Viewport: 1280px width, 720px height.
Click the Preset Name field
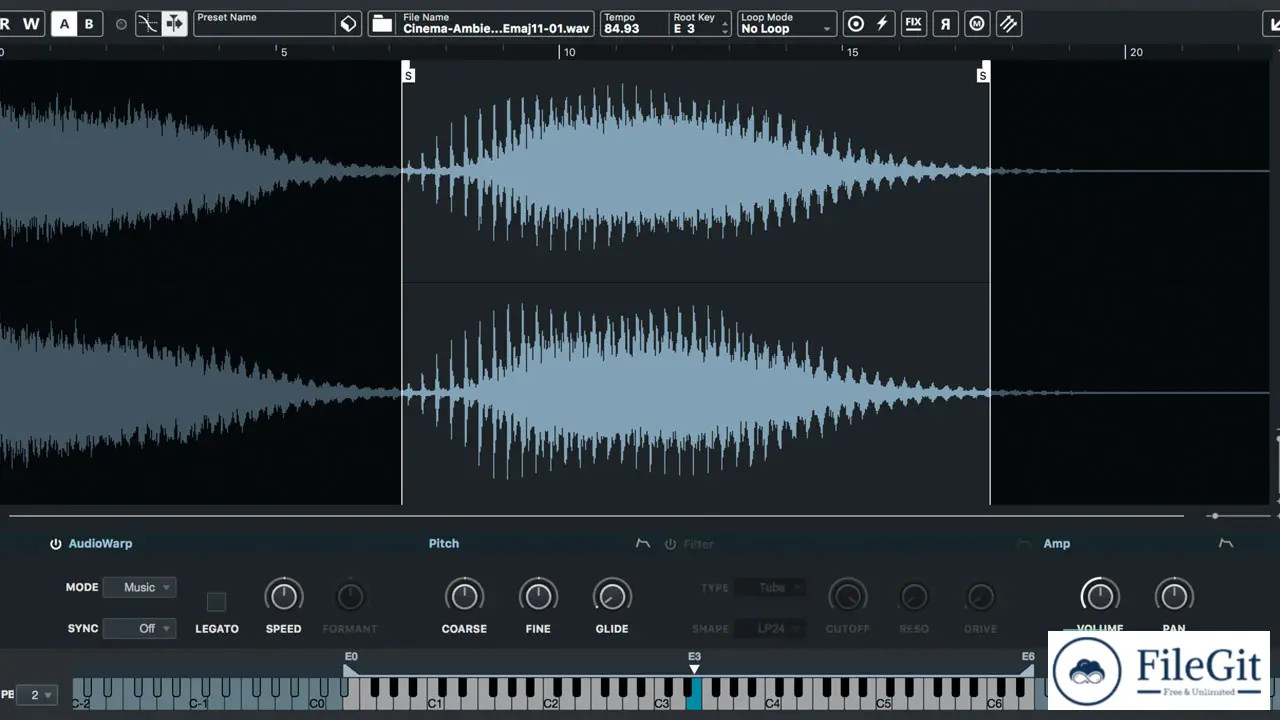coord(264,24)
